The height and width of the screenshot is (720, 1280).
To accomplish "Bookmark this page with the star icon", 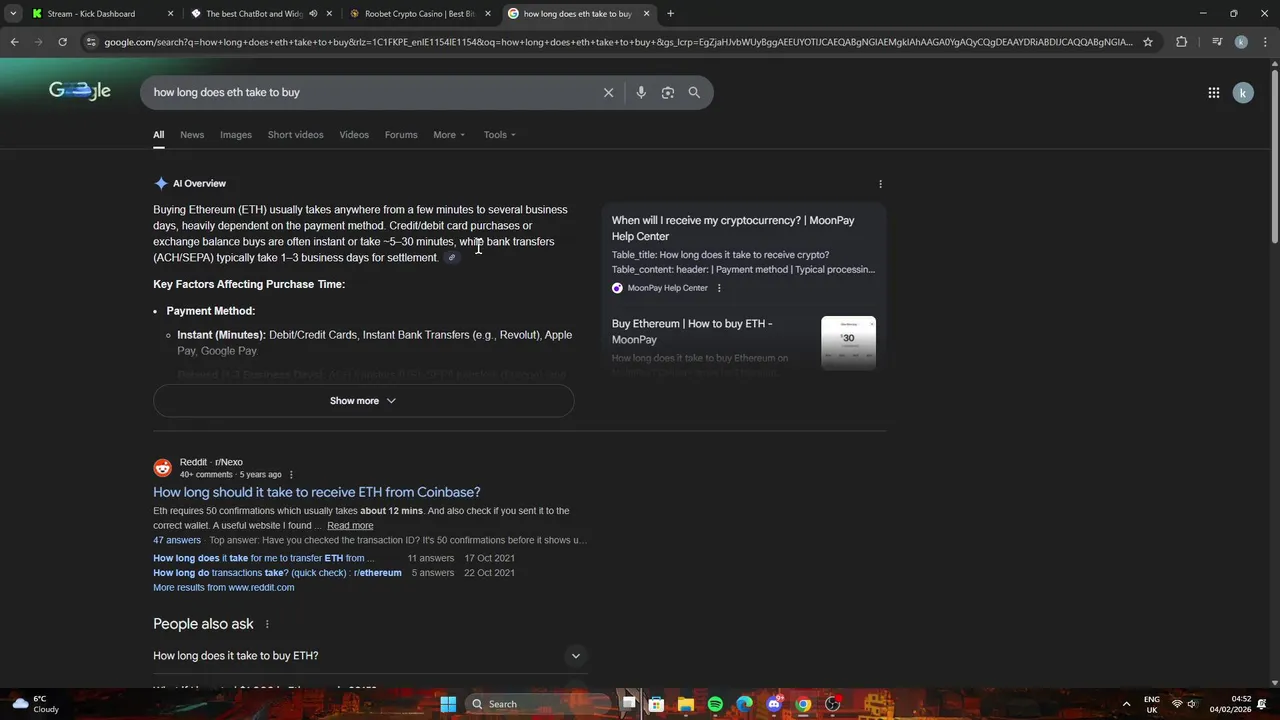I will click(1148, 42).
